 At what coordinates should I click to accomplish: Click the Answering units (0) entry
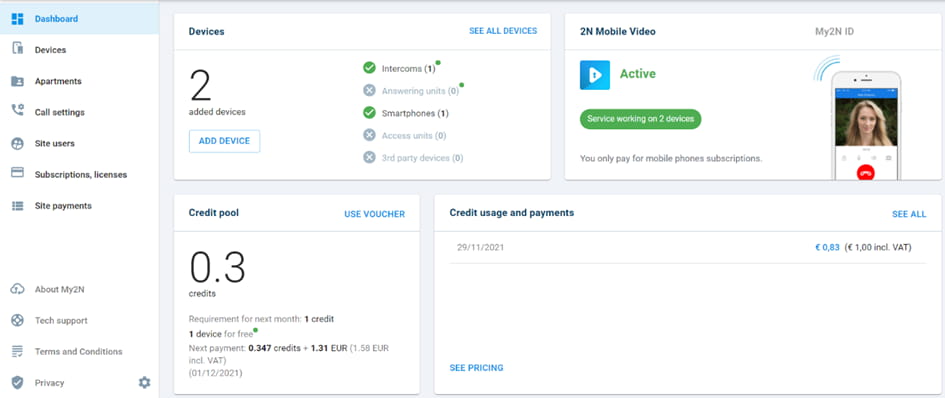[x=420, y=91]
